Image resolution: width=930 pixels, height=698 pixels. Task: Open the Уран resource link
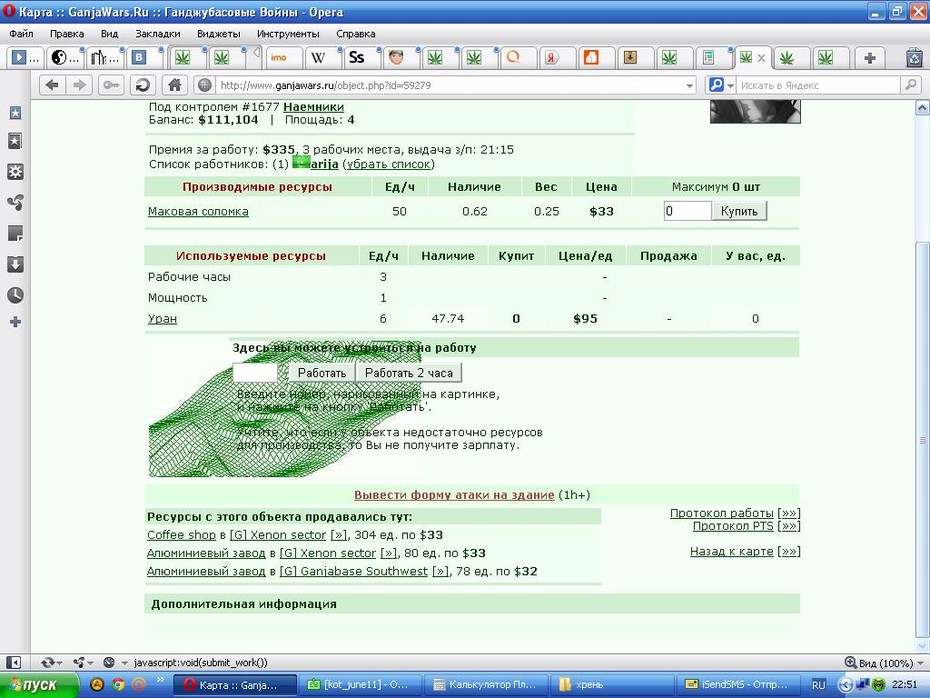click(163, 318)
